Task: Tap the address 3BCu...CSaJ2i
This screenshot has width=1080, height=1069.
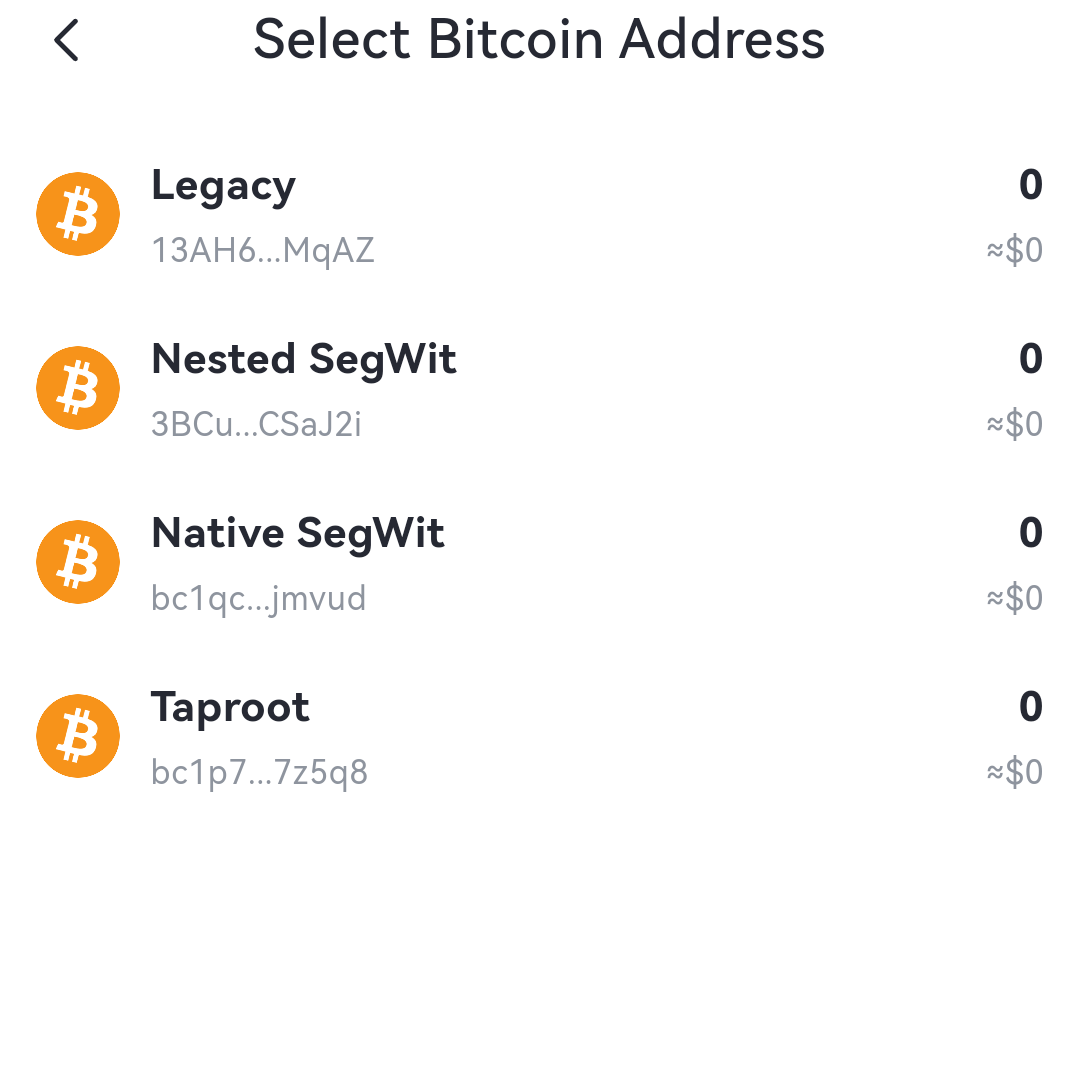Action: point(256,424)
